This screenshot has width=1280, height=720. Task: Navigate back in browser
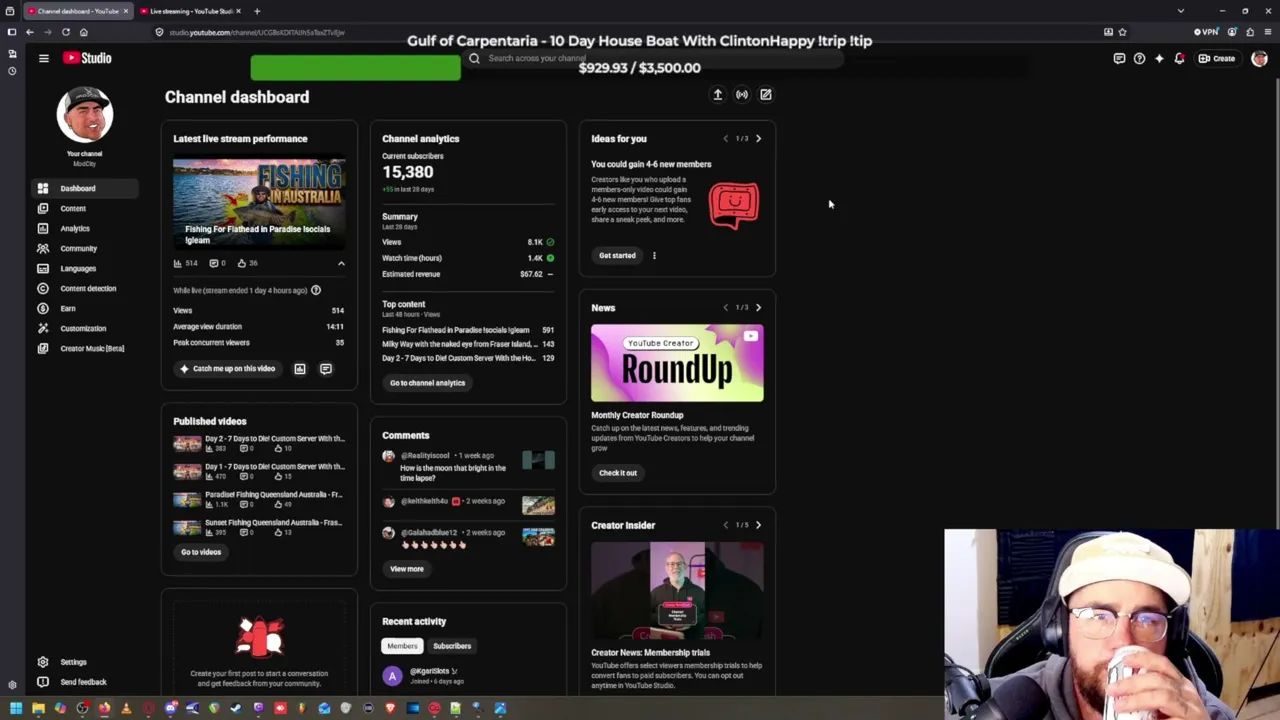[x=30, y=32]
